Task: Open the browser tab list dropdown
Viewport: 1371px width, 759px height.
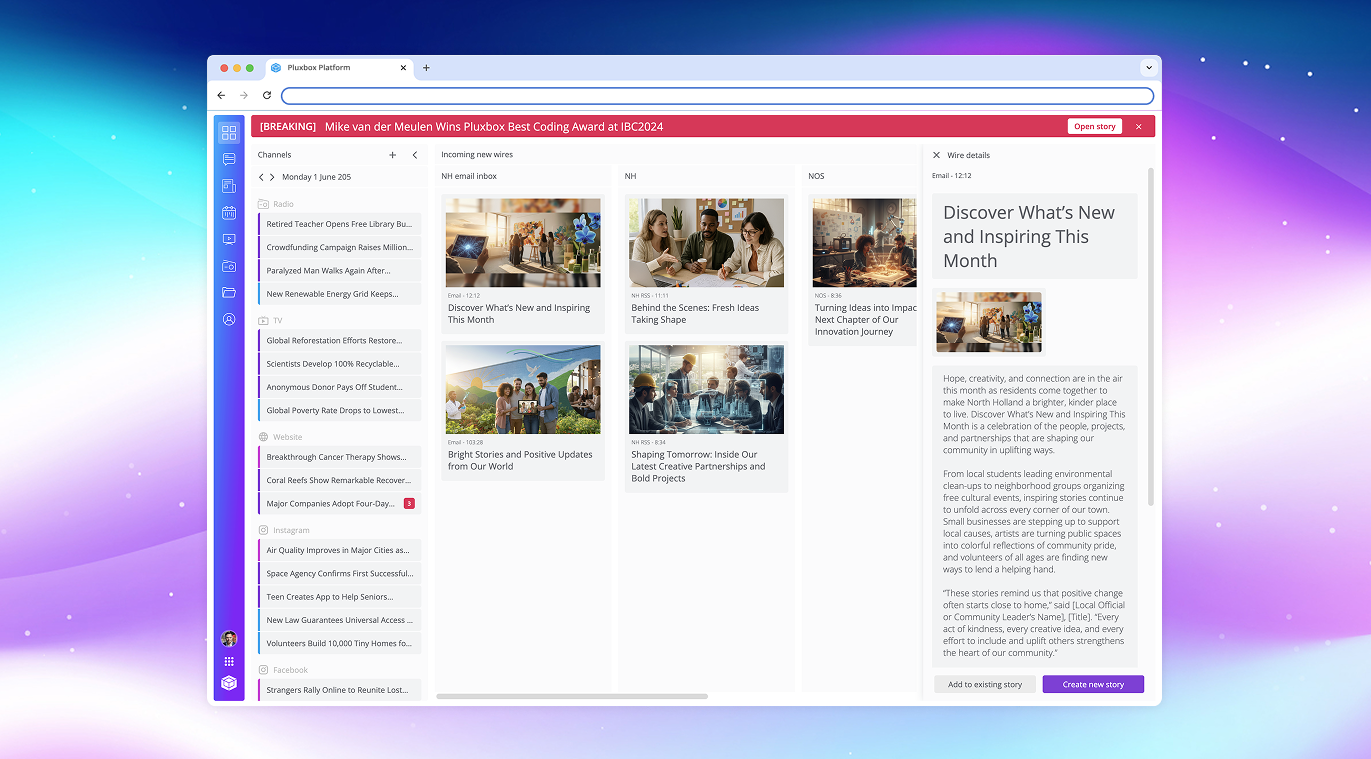Action: [1149, 68]
